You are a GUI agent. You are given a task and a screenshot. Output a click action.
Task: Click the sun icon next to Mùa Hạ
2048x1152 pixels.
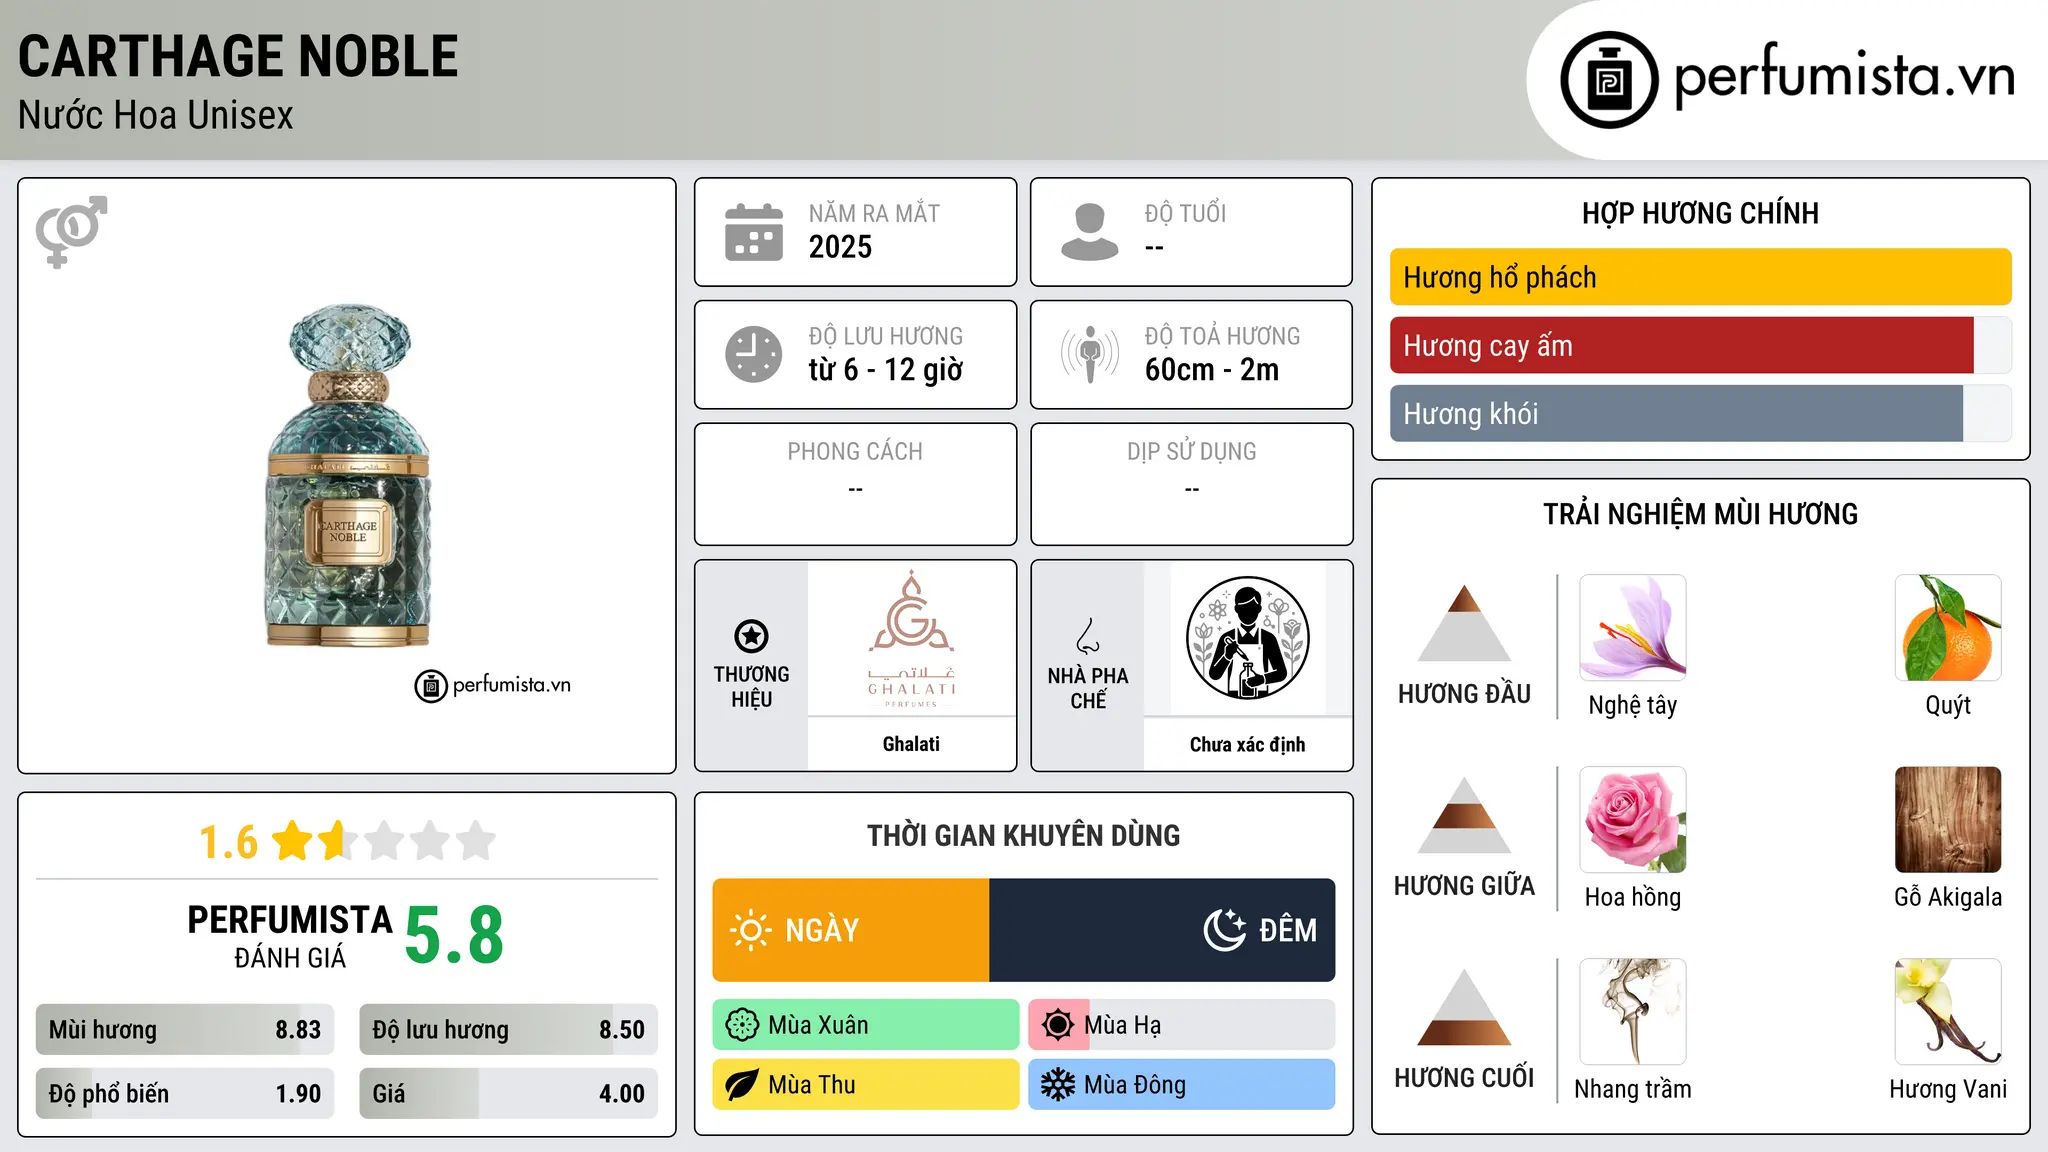pyautogui.click(x=1058, y=1025)
